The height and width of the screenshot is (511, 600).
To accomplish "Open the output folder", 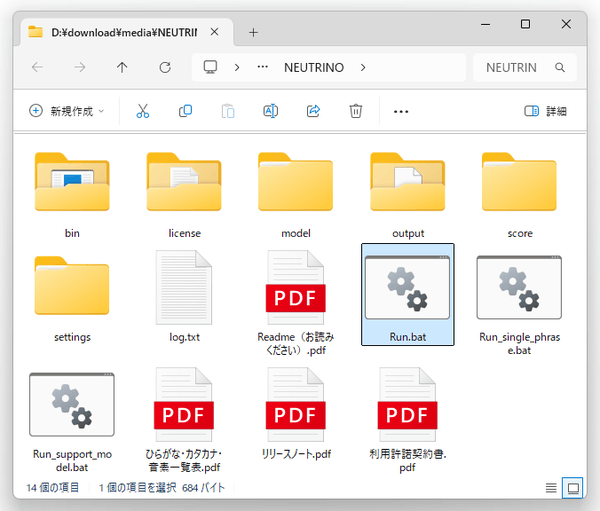I will pyautogui.click(x=408, y=195).
